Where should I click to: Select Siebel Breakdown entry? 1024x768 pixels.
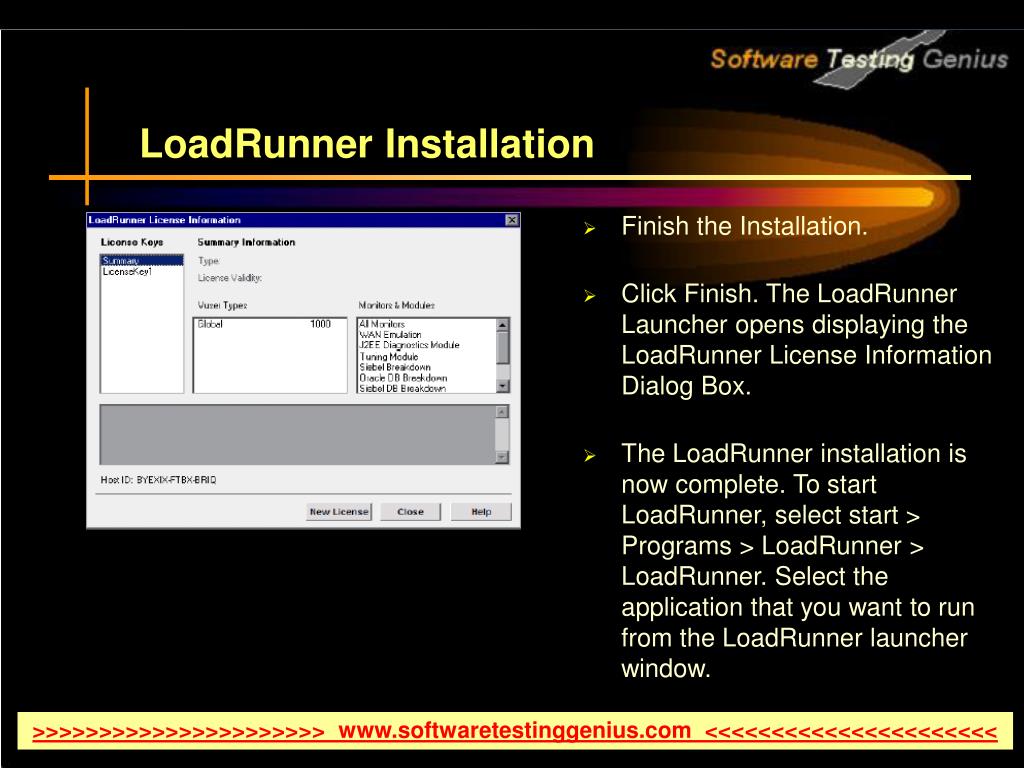[x=395, y=367]
